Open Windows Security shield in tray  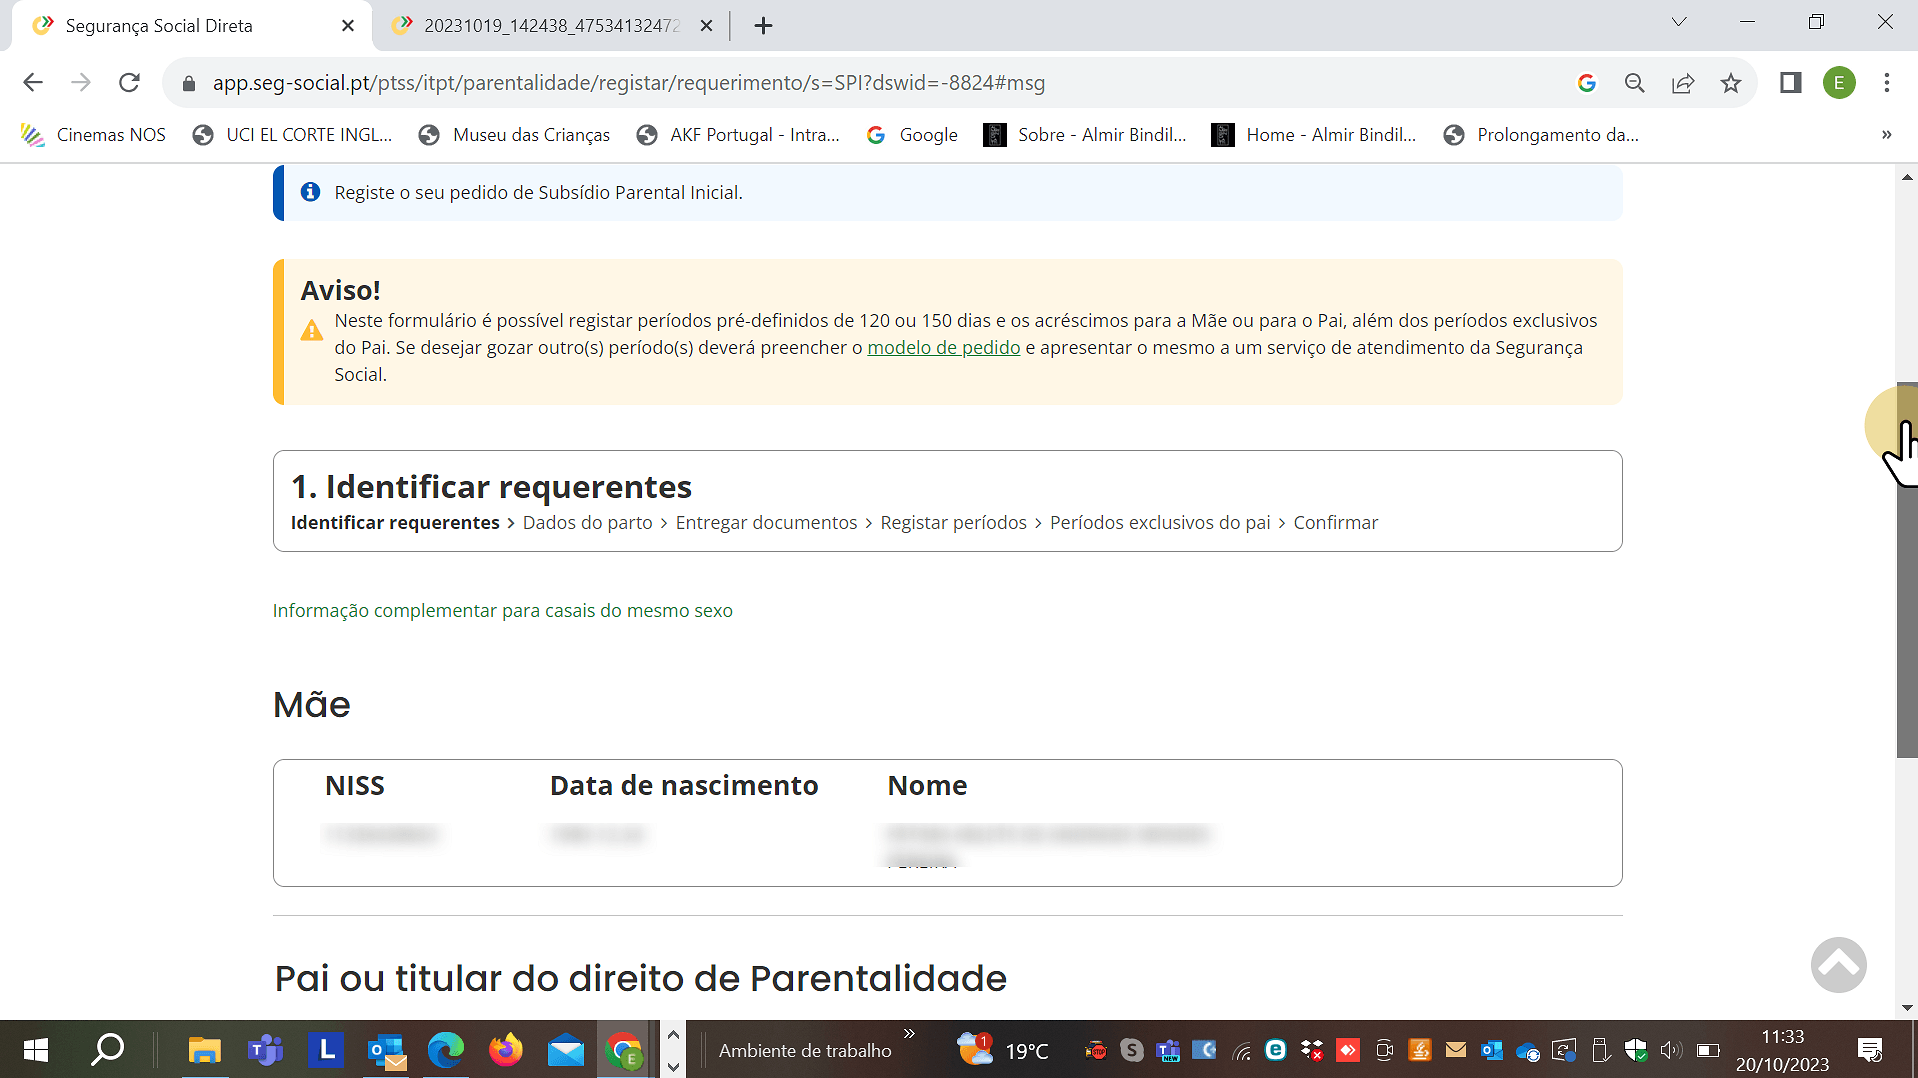coord(1636,1050)
